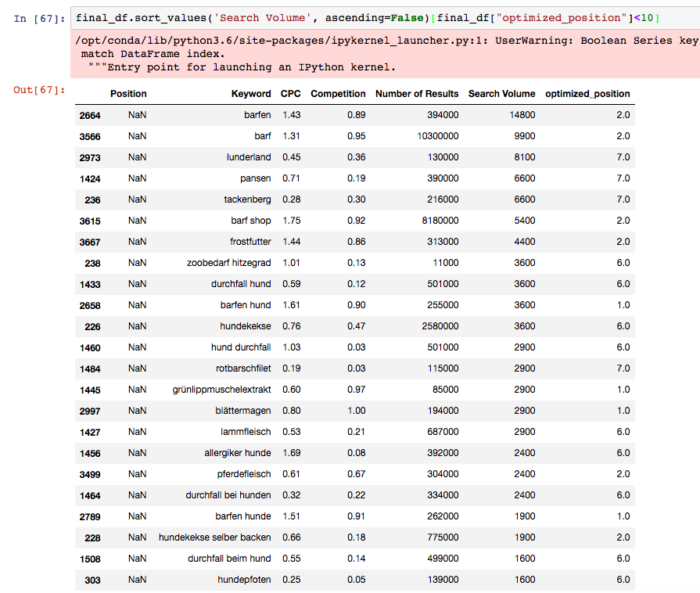Click the keyword 'zoobedarf hitzegrad'

tap(229, 263)
